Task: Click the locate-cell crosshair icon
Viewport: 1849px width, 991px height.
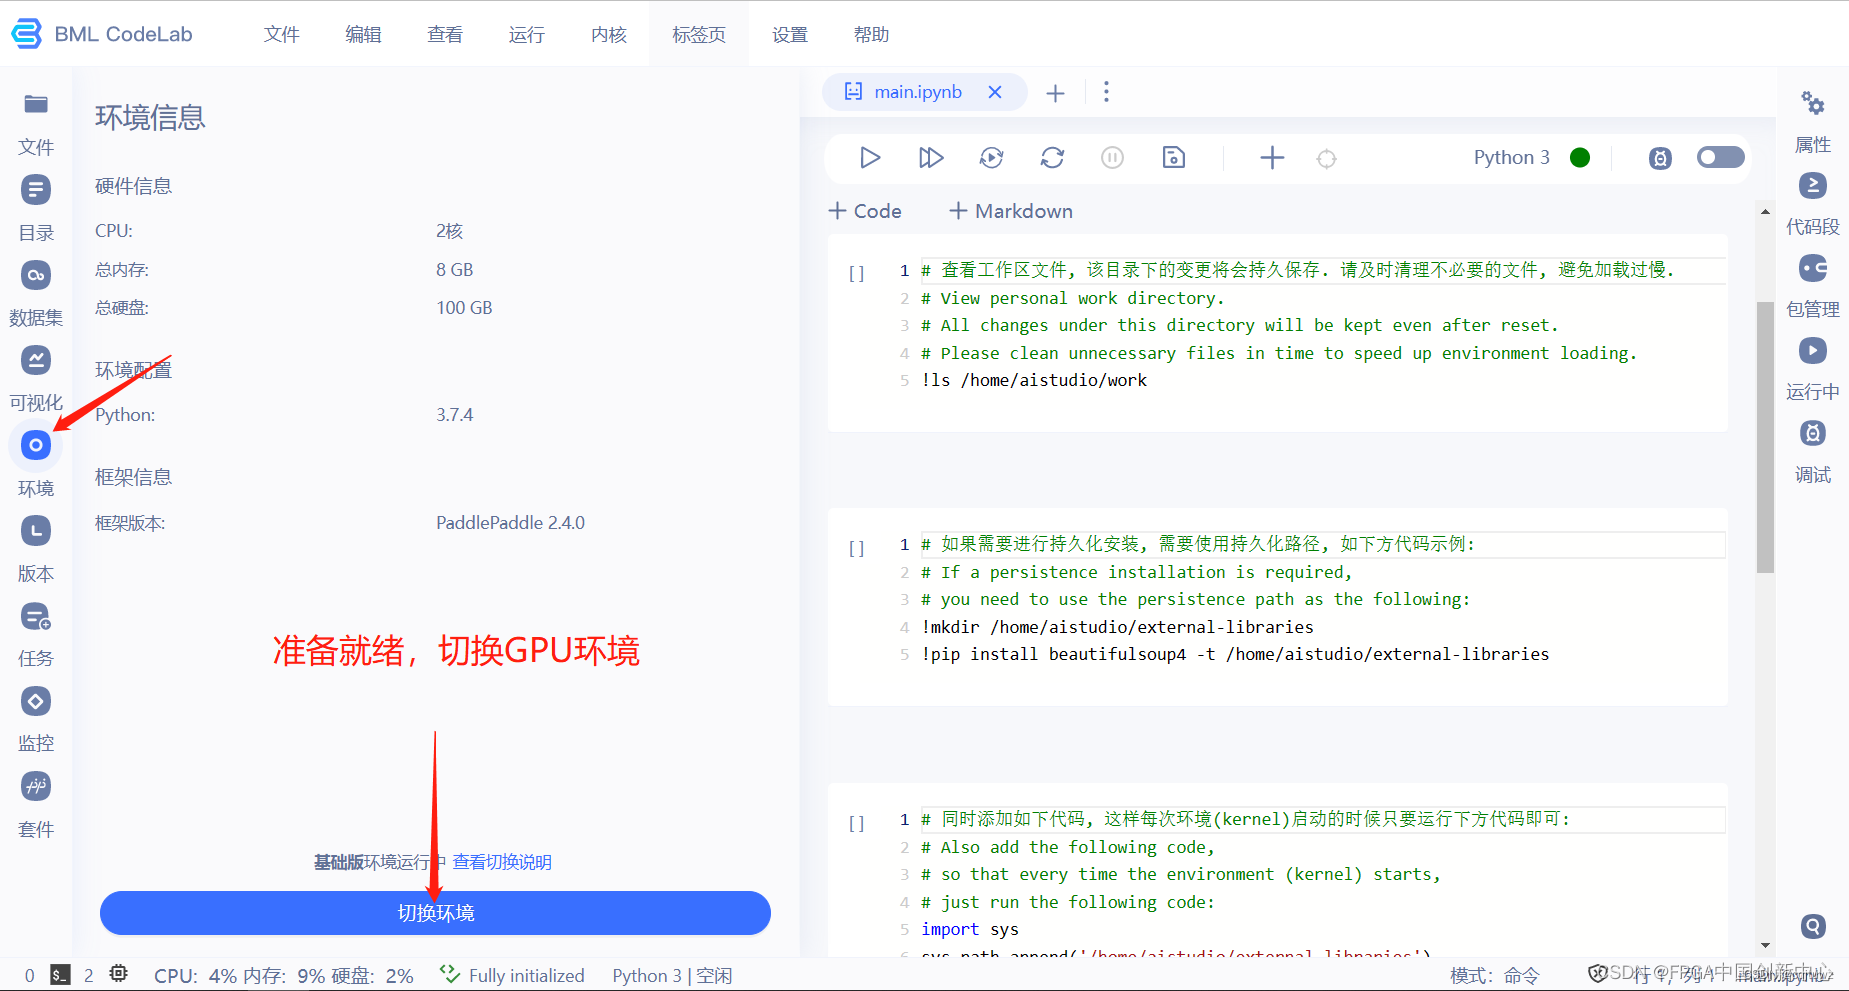Action: pos(1327,159)
